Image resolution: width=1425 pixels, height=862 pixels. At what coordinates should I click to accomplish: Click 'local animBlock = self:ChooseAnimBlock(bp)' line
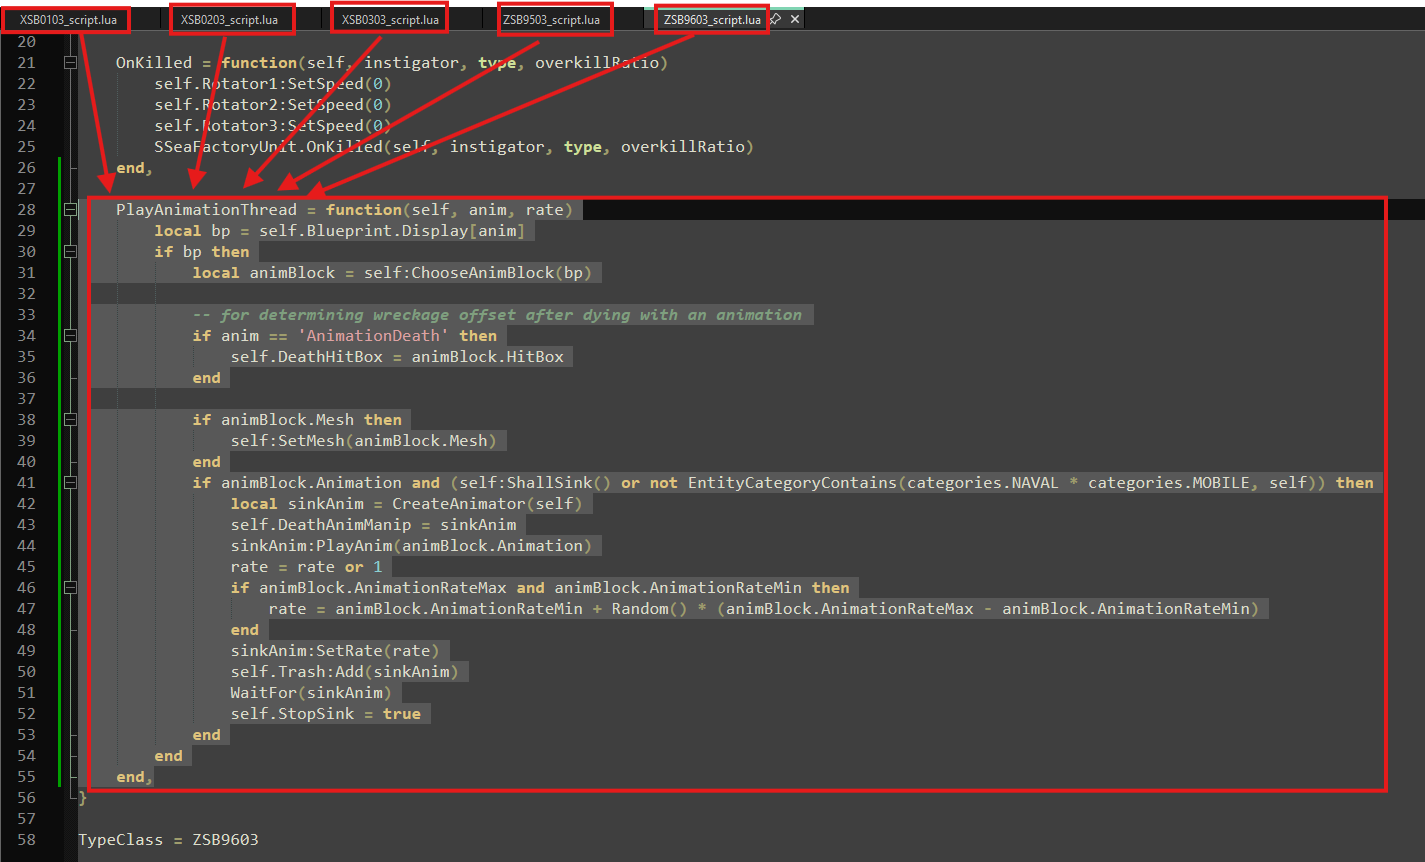tap(392, 273)
